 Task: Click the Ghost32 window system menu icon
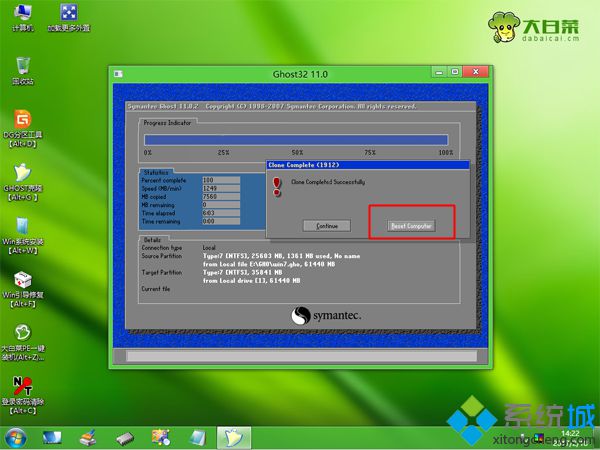118,74
